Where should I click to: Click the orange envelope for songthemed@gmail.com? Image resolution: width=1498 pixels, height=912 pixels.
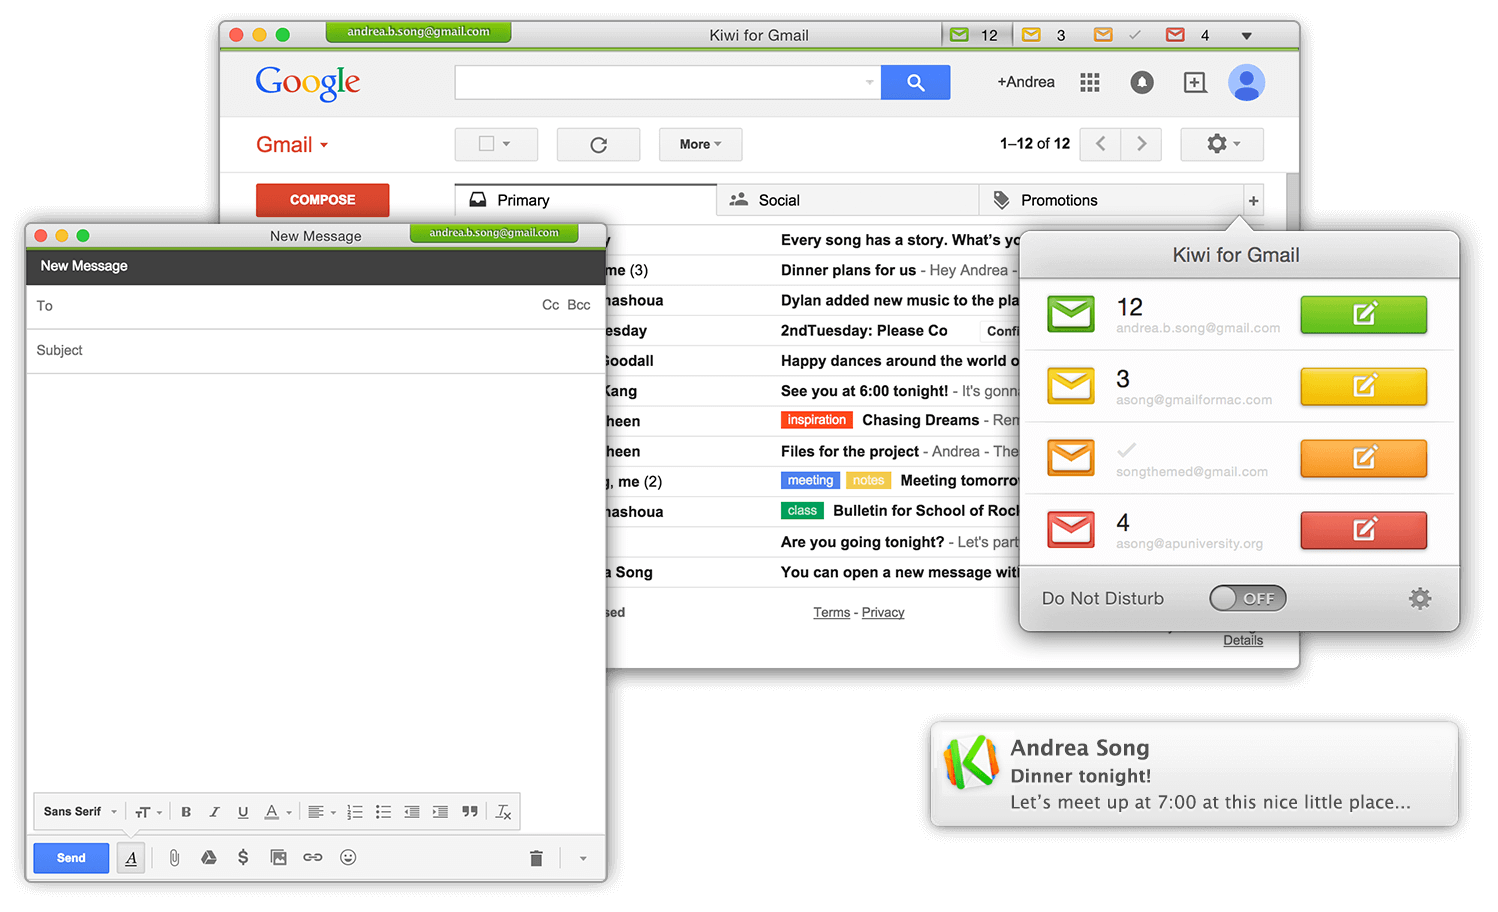coord(1071,458)
